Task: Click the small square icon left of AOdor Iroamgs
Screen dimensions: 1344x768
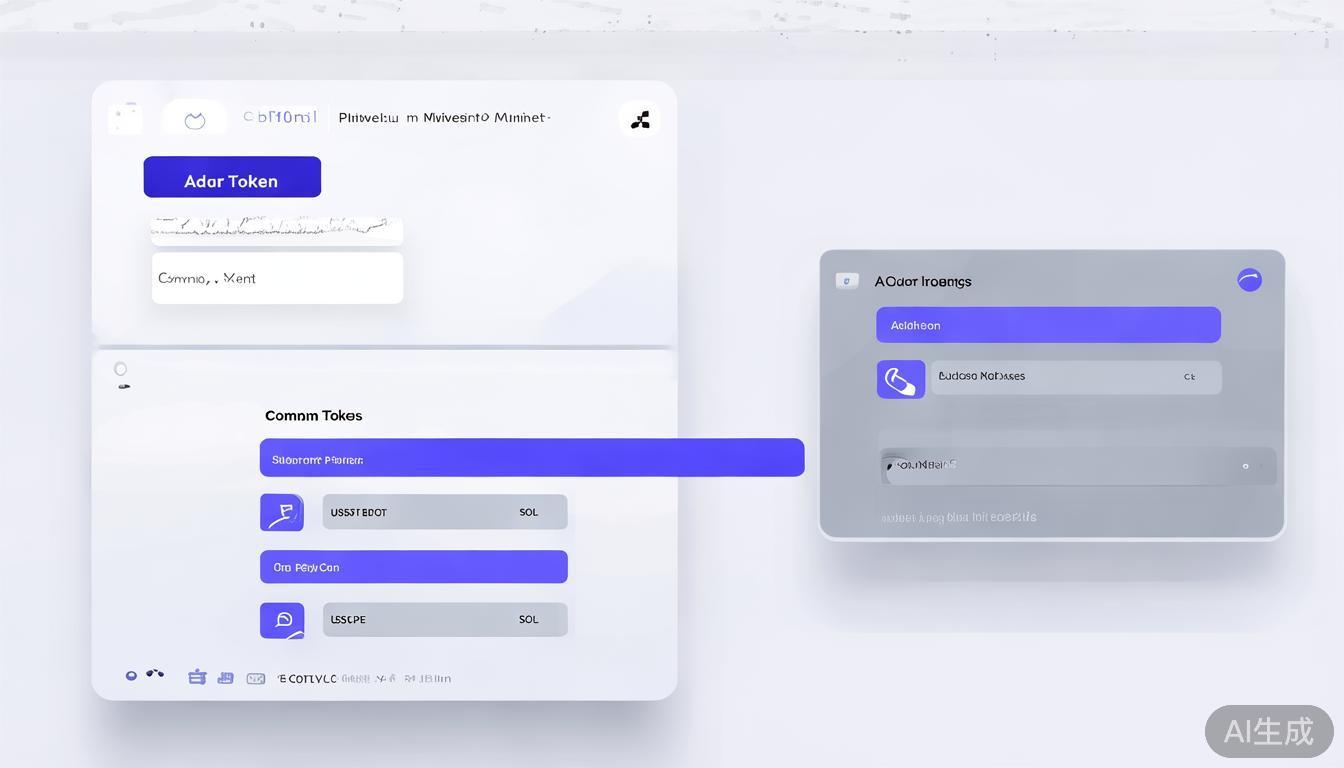Action: [x=847, y=281]
